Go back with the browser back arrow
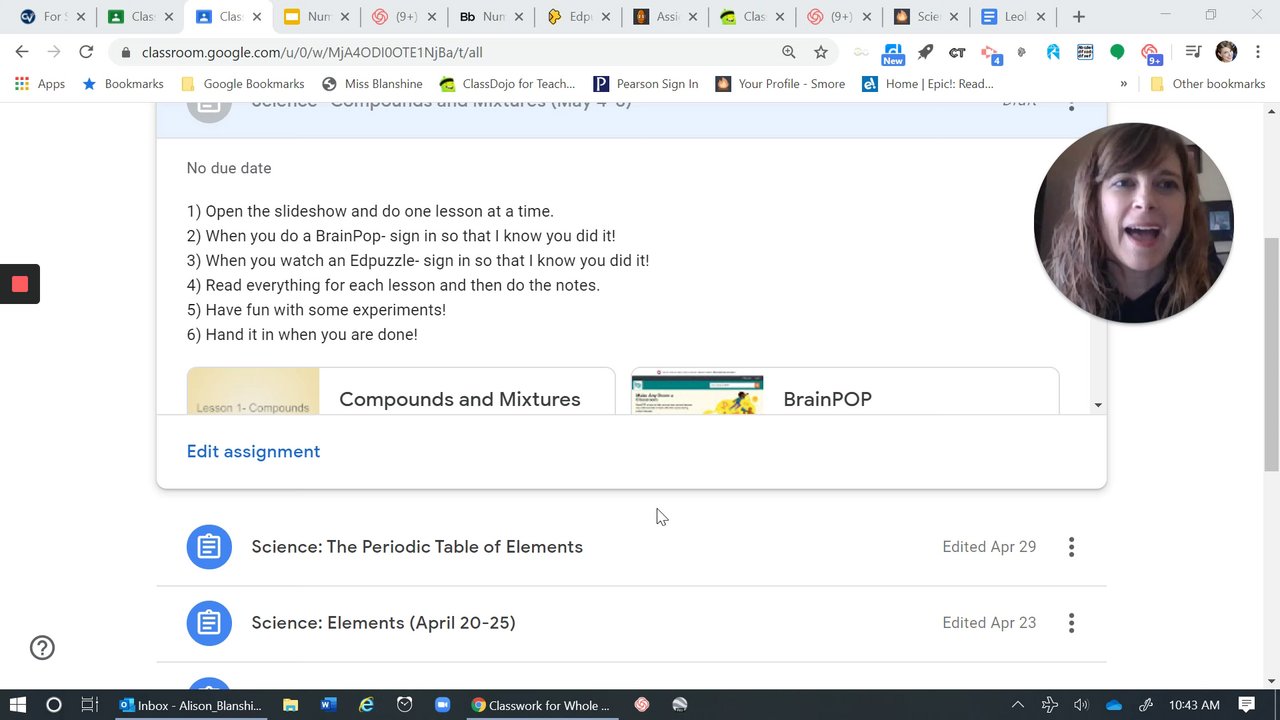Screen dimensions: 1280x720 [22, 52]
